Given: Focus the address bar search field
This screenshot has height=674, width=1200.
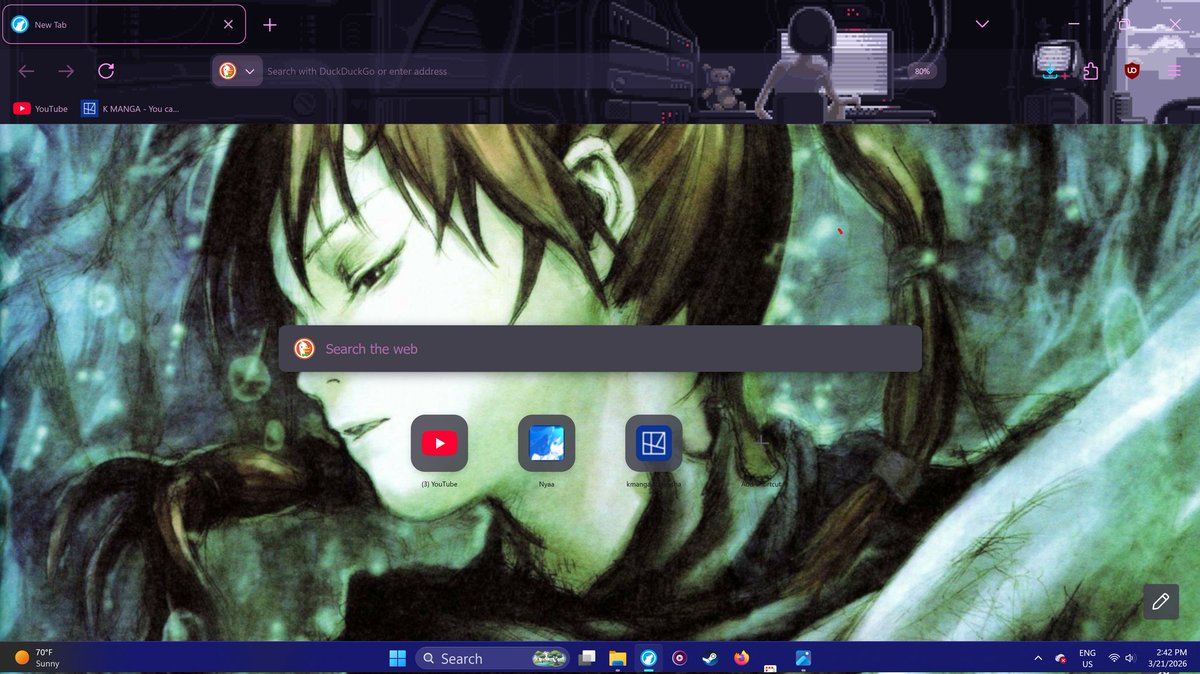Looking at the screenshot, I should coord(580,71).
